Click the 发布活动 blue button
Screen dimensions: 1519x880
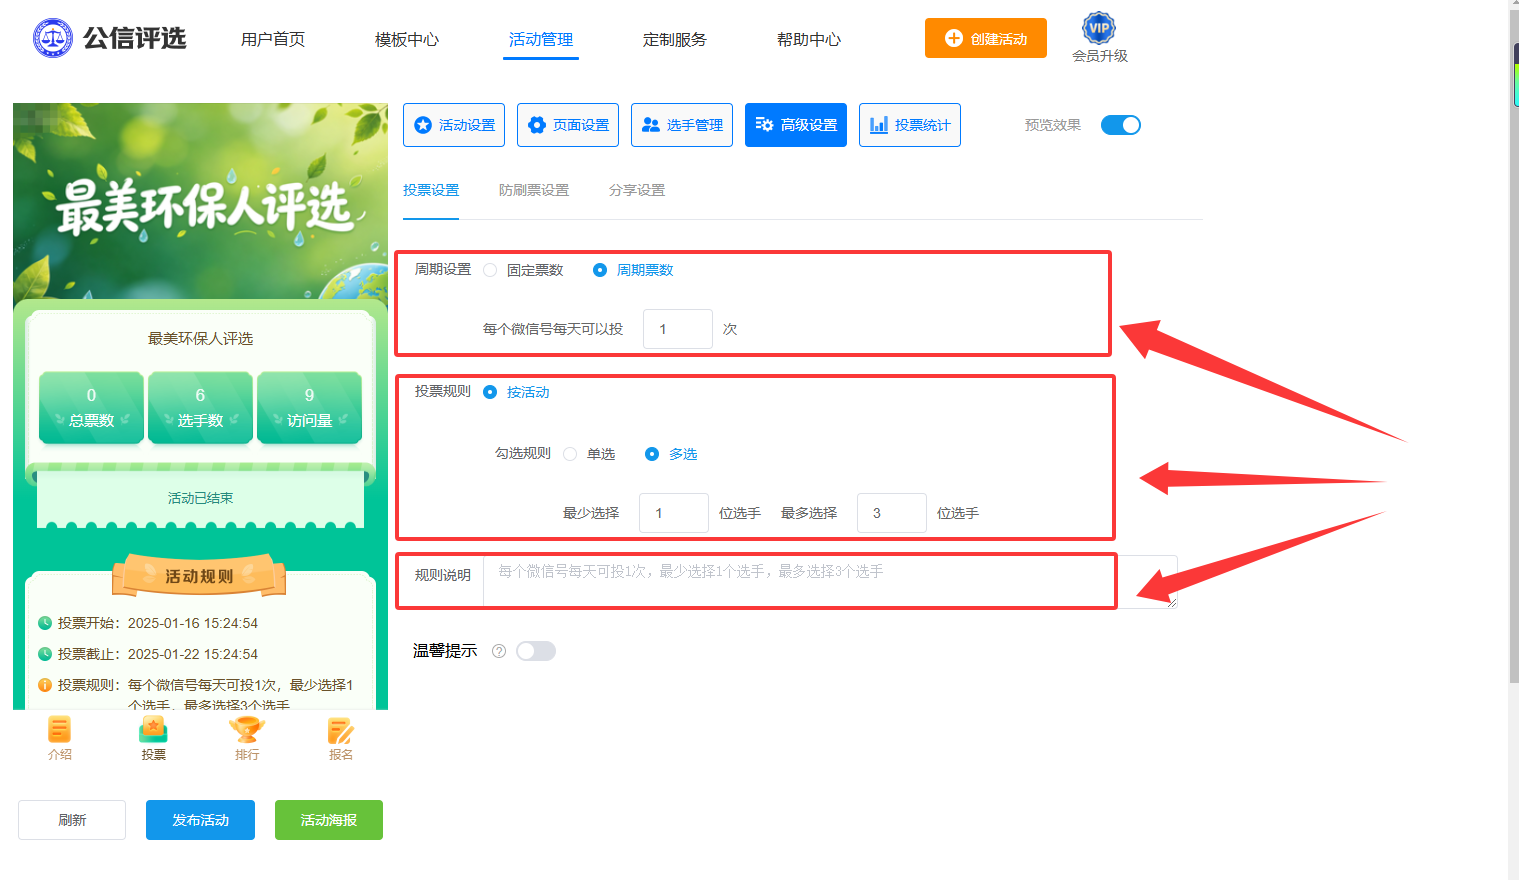click(x=200, y=820)
